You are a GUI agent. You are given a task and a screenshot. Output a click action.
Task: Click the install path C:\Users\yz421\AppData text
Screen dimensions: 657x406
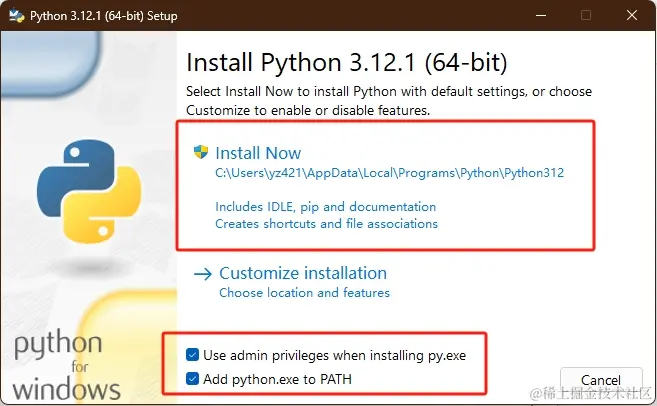tap(390, 173)
